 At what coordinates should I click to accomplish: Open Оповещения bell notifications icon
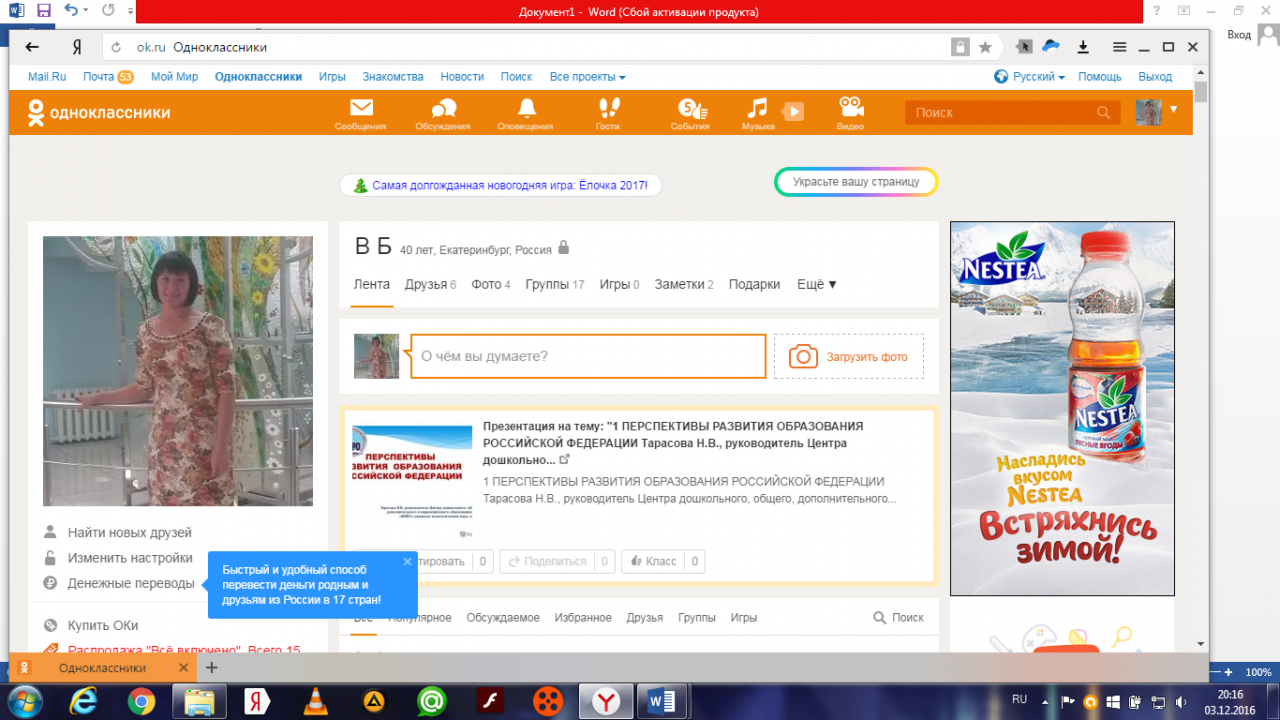[526, 108]
